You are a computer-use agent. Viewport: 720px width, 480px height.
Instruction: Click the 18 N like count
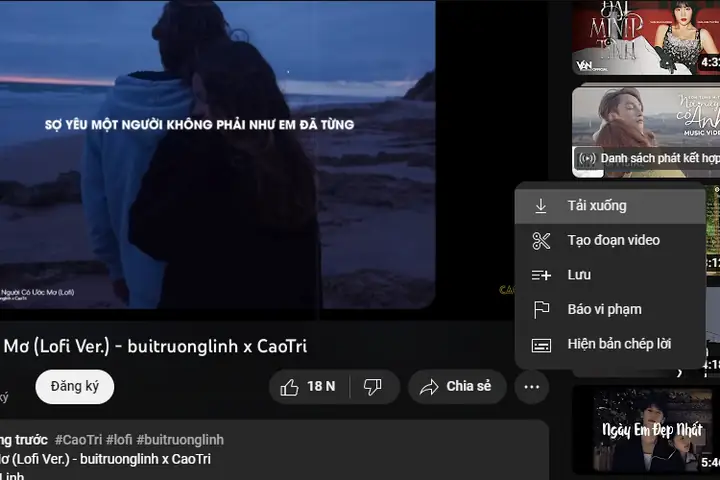click(x=321, y=386)
